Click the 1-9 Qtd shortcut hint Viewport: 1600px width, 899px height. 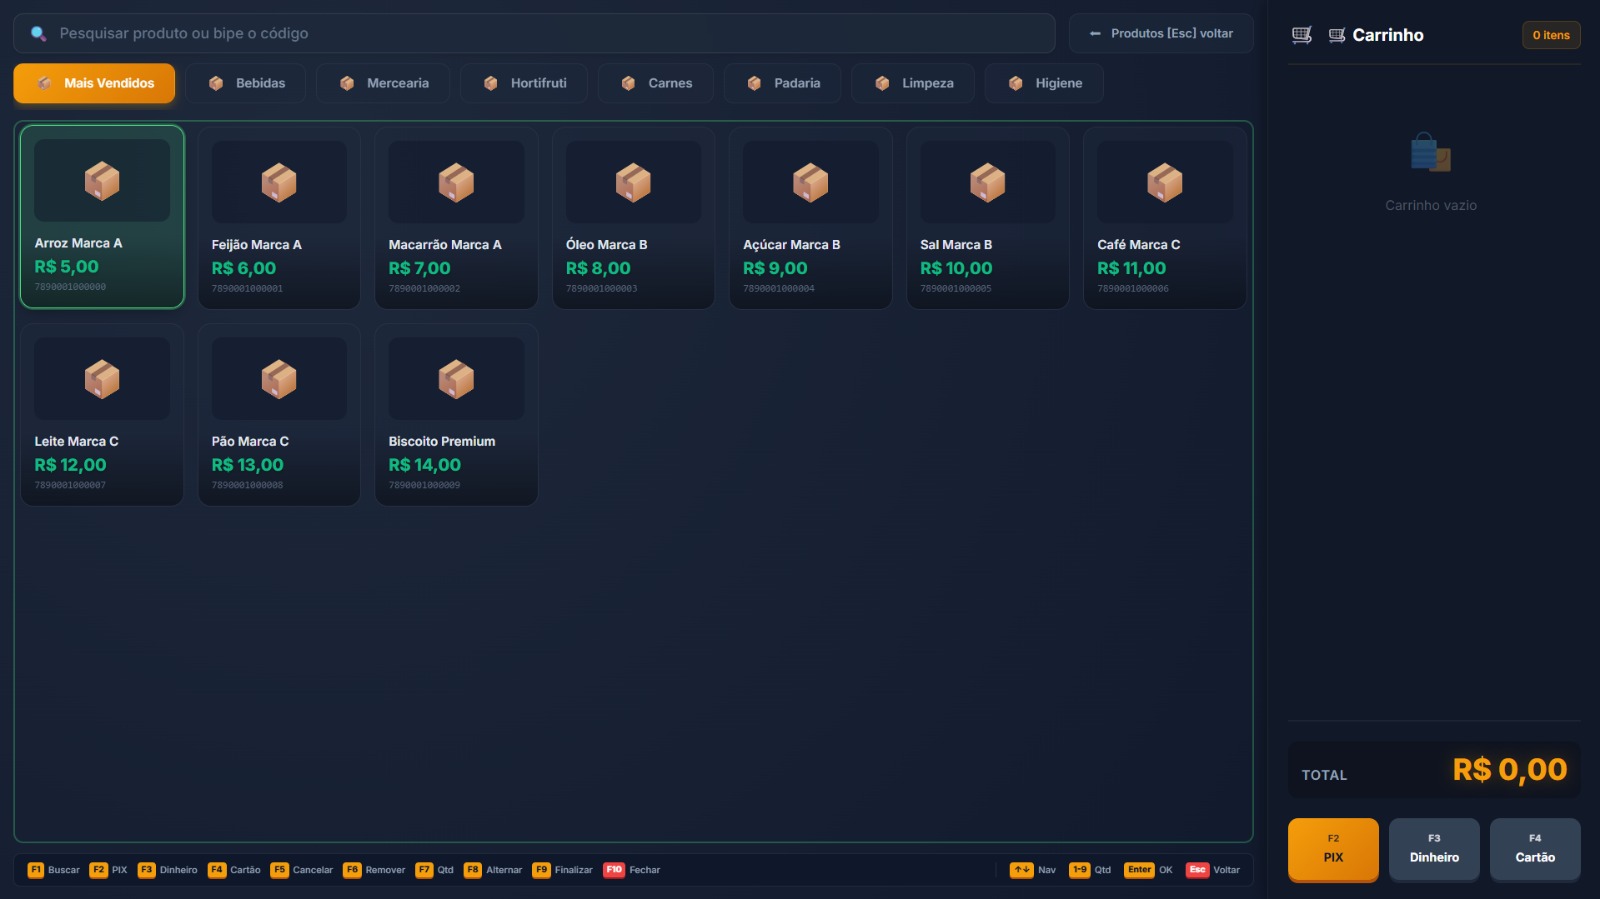point(1090,870)
